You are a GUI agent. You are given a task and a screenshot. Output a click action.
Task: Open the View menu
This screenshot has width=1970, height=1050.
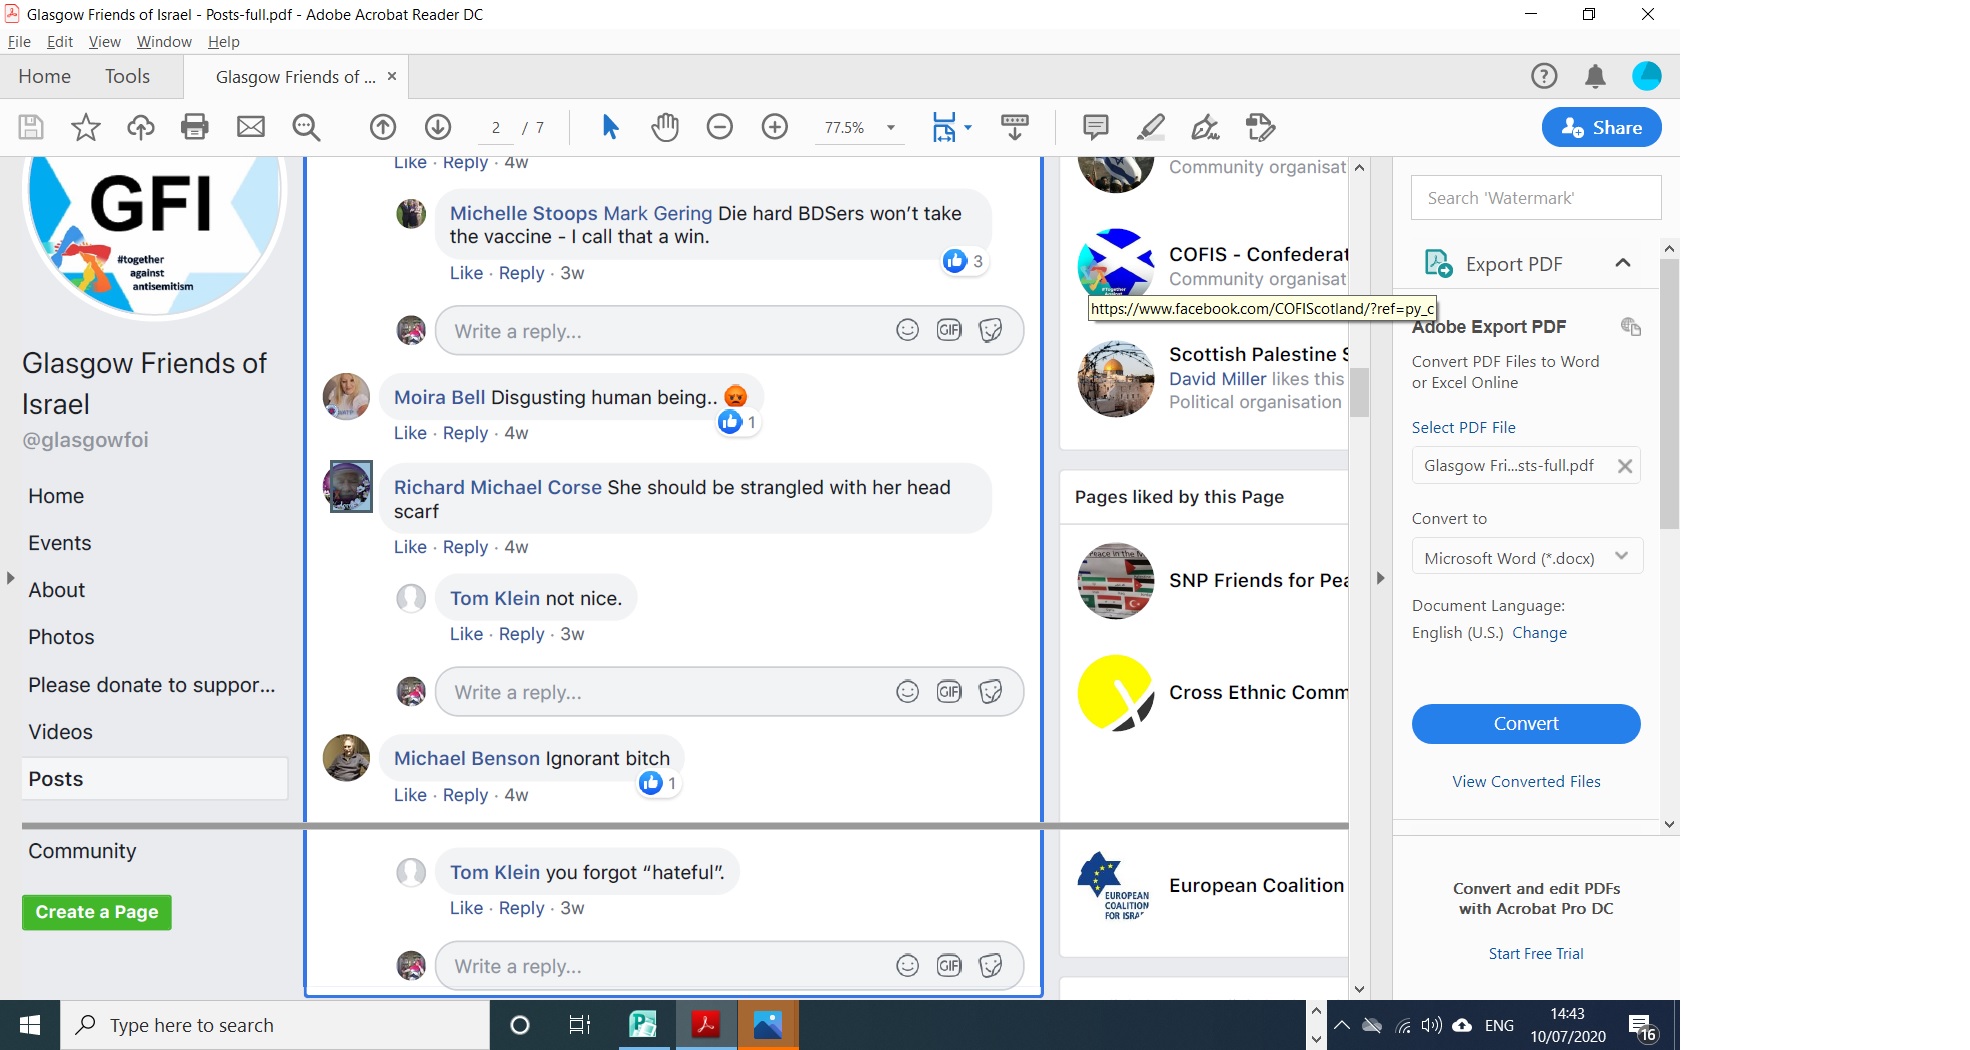[x=104, y=42]
